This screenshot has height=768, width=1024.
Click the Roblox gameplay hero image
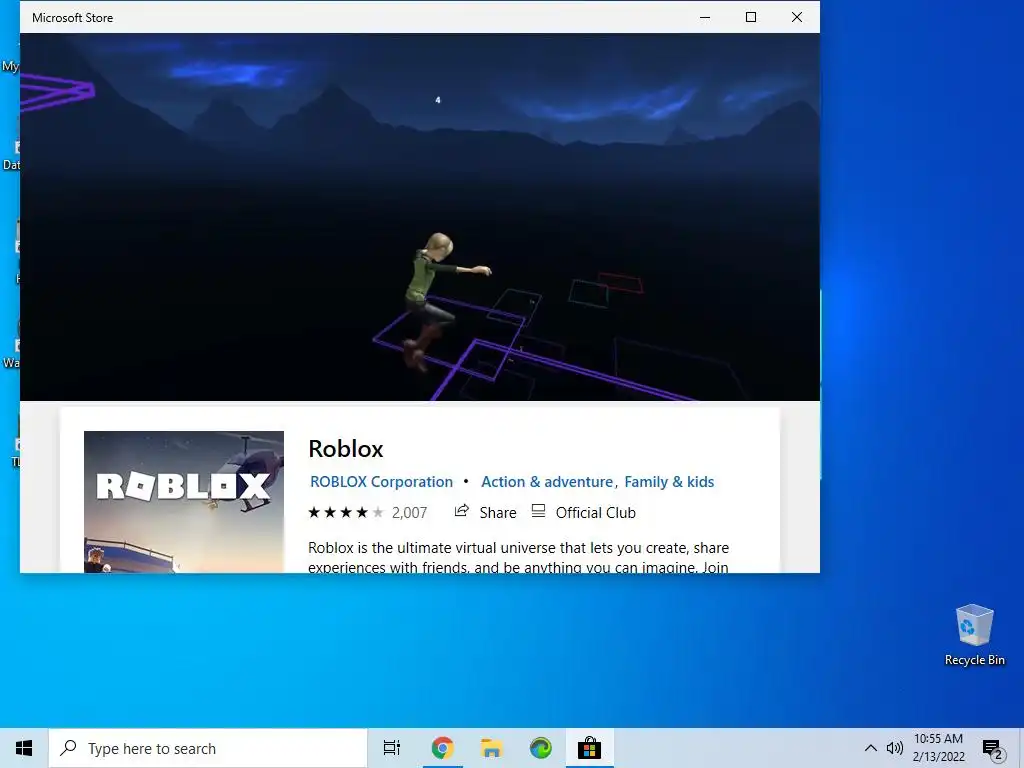point(420,217)
